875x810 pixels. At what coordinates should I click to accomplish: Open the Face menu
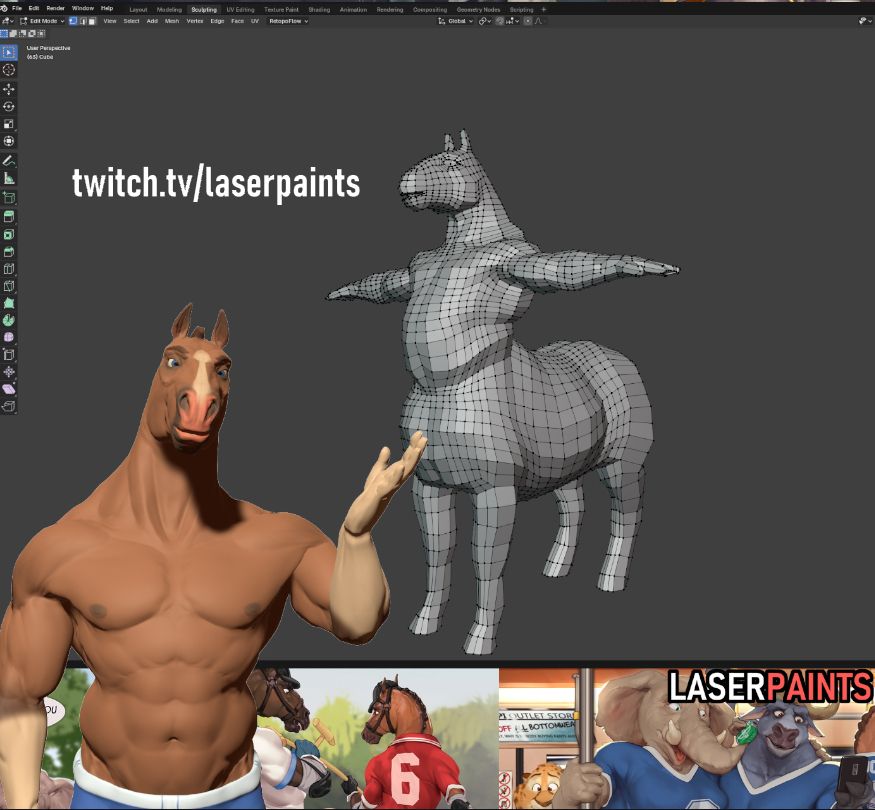[238, 21]
